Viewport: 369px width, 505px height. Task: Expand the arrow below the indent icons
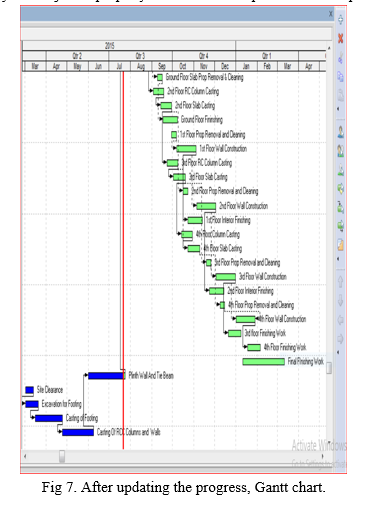[338, 352]
